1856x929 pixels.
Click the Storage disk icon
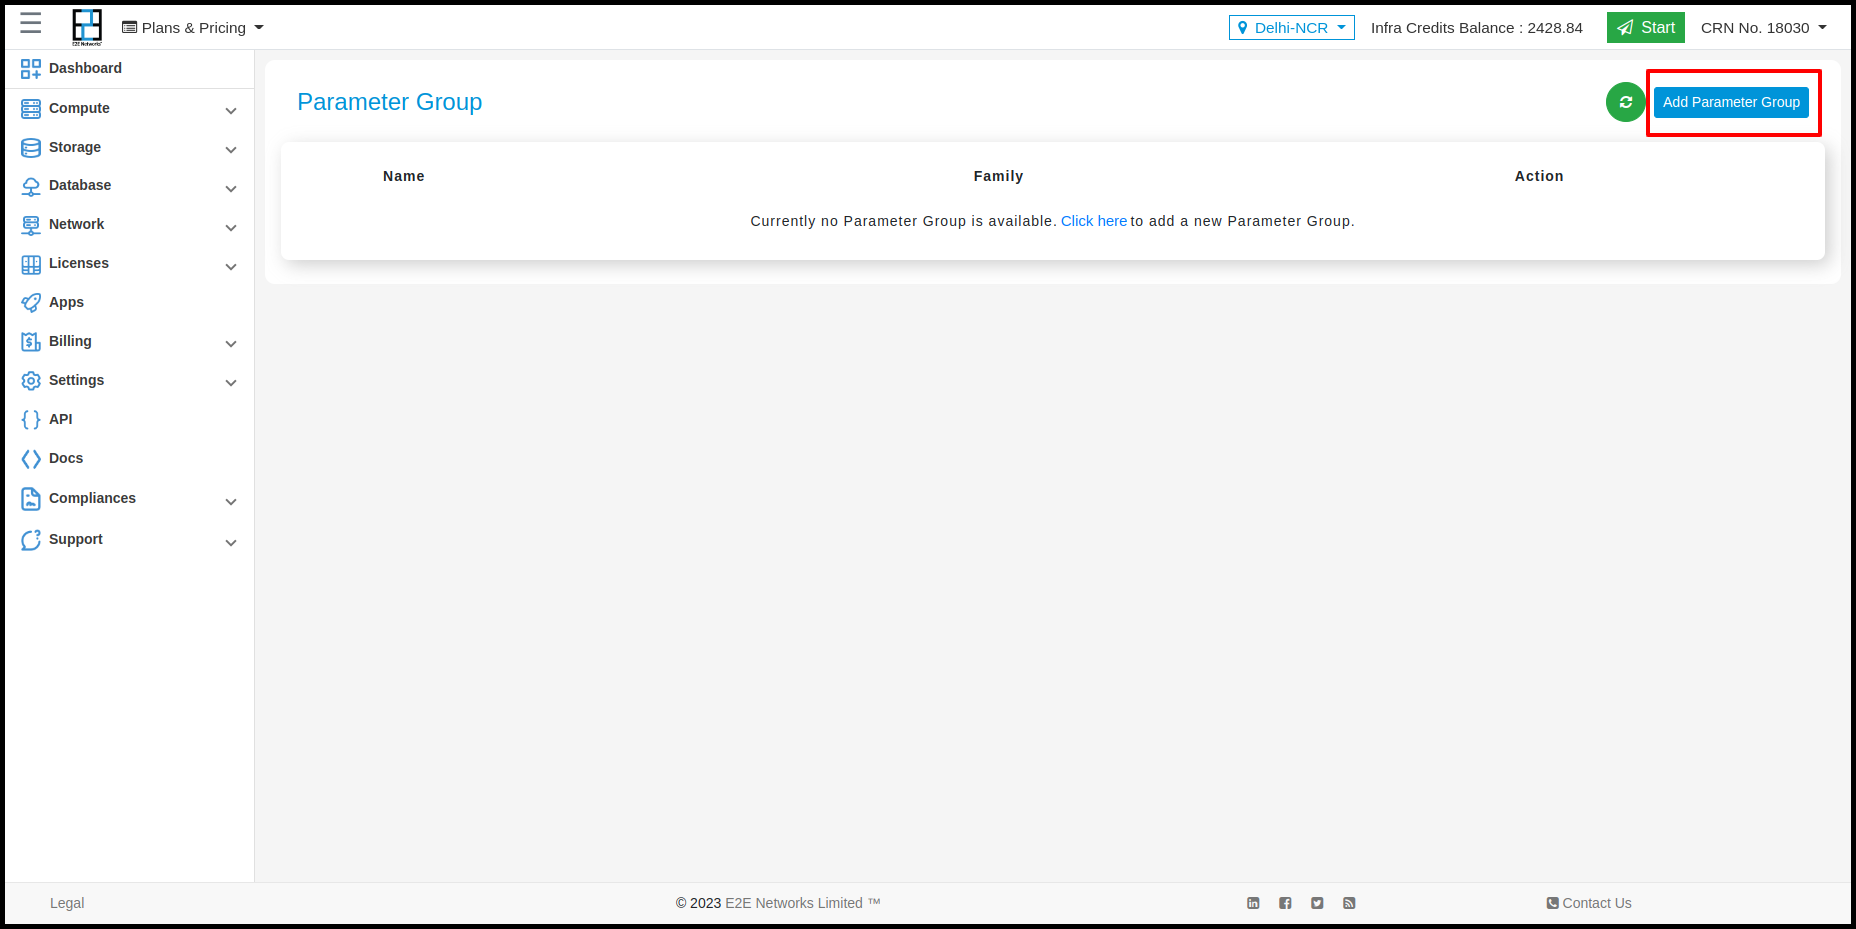click(31, 148)
